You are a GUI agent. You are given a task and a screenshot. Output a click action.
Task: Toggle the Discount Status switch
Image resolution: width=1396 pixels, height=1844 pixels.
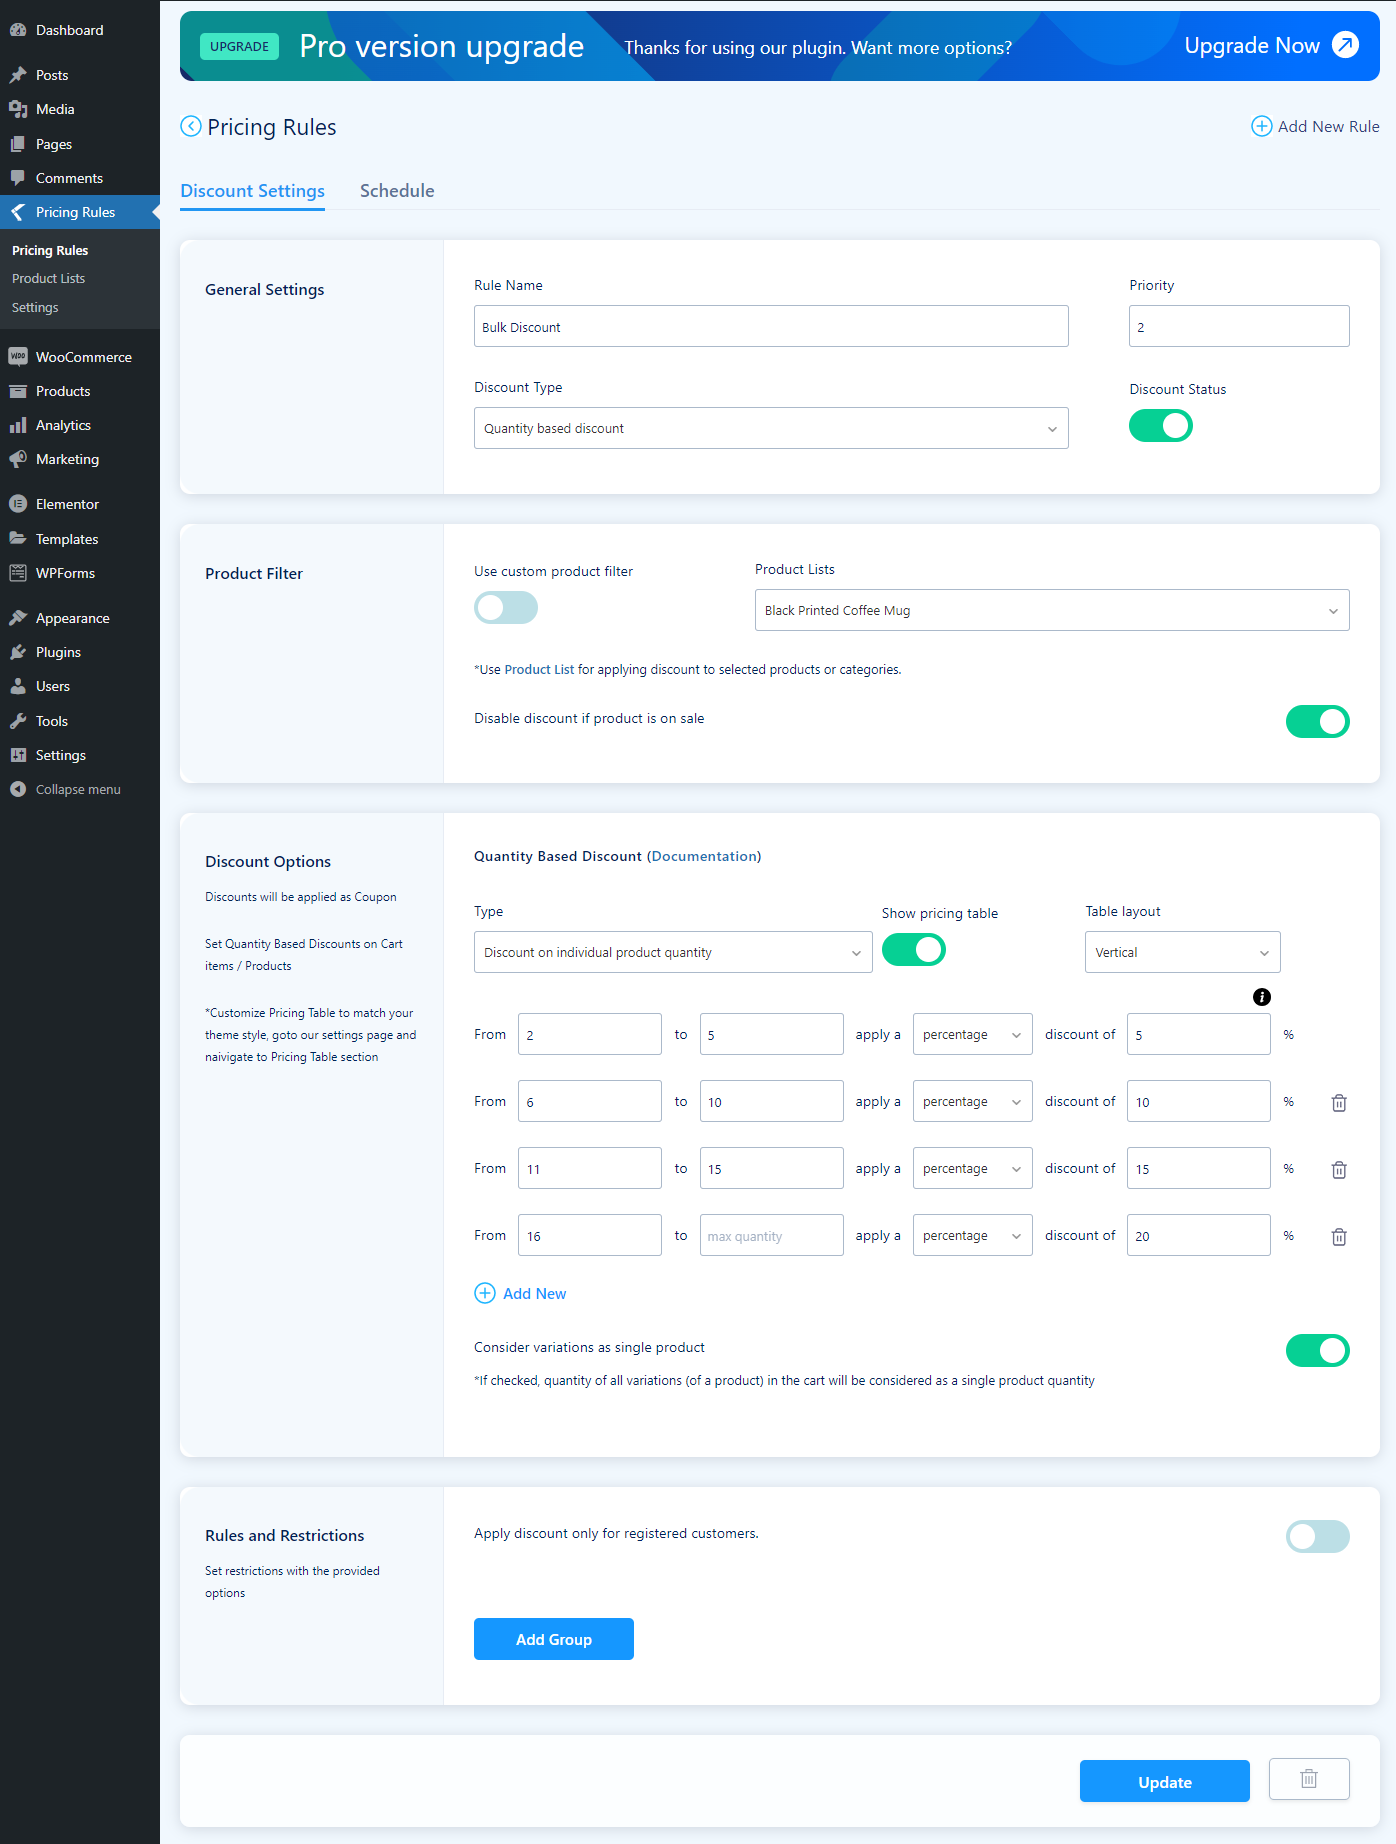(x=1161, y=426)
